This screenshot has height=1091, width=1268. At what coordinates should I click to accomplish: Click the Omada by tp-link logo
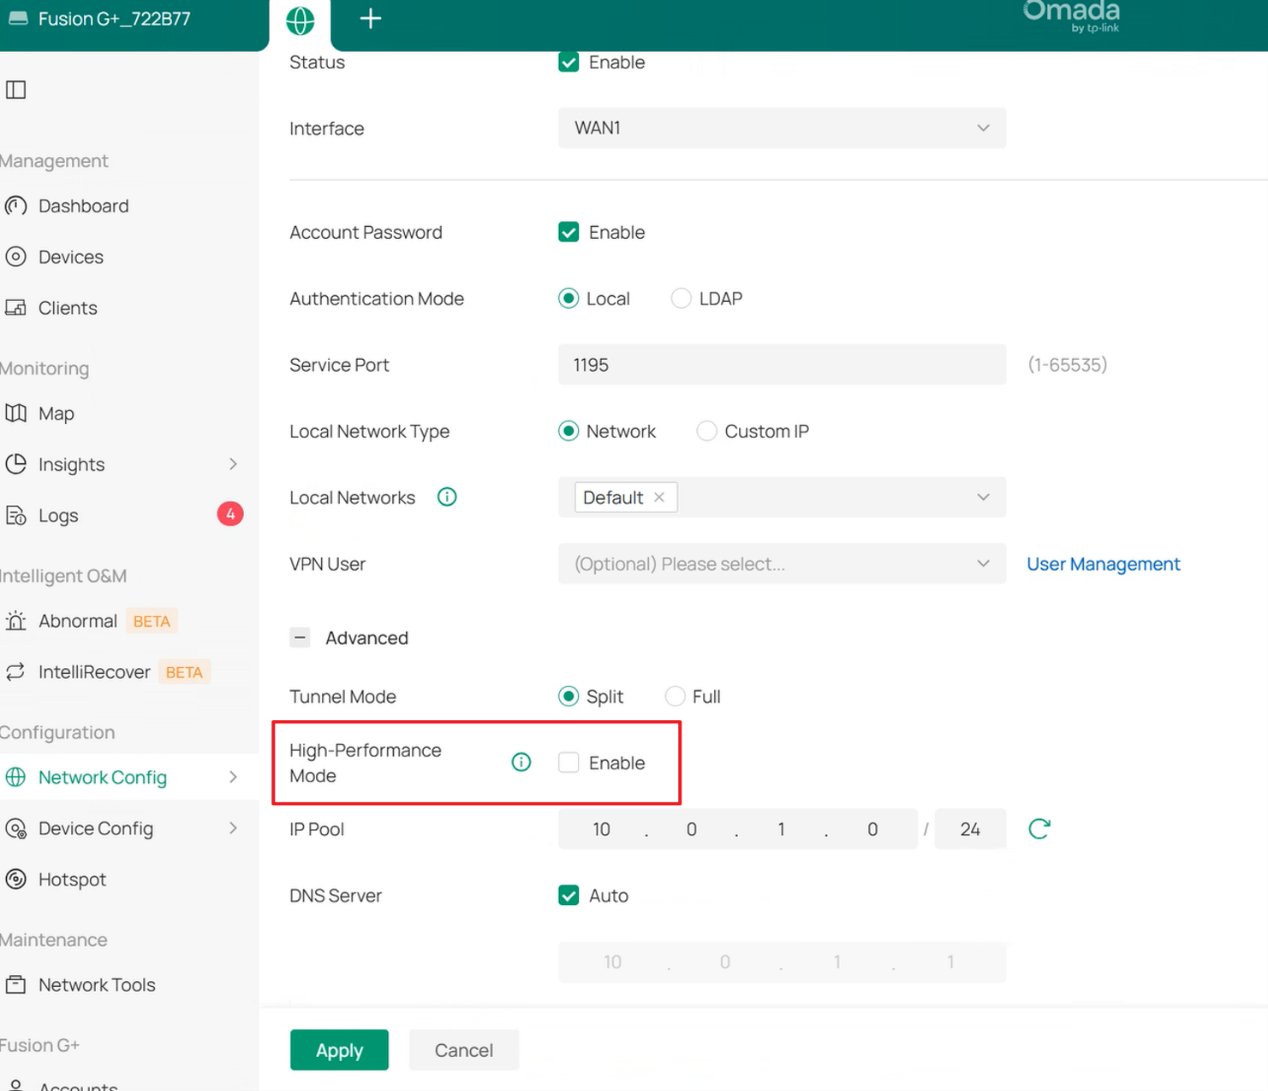click(1072, 16)
